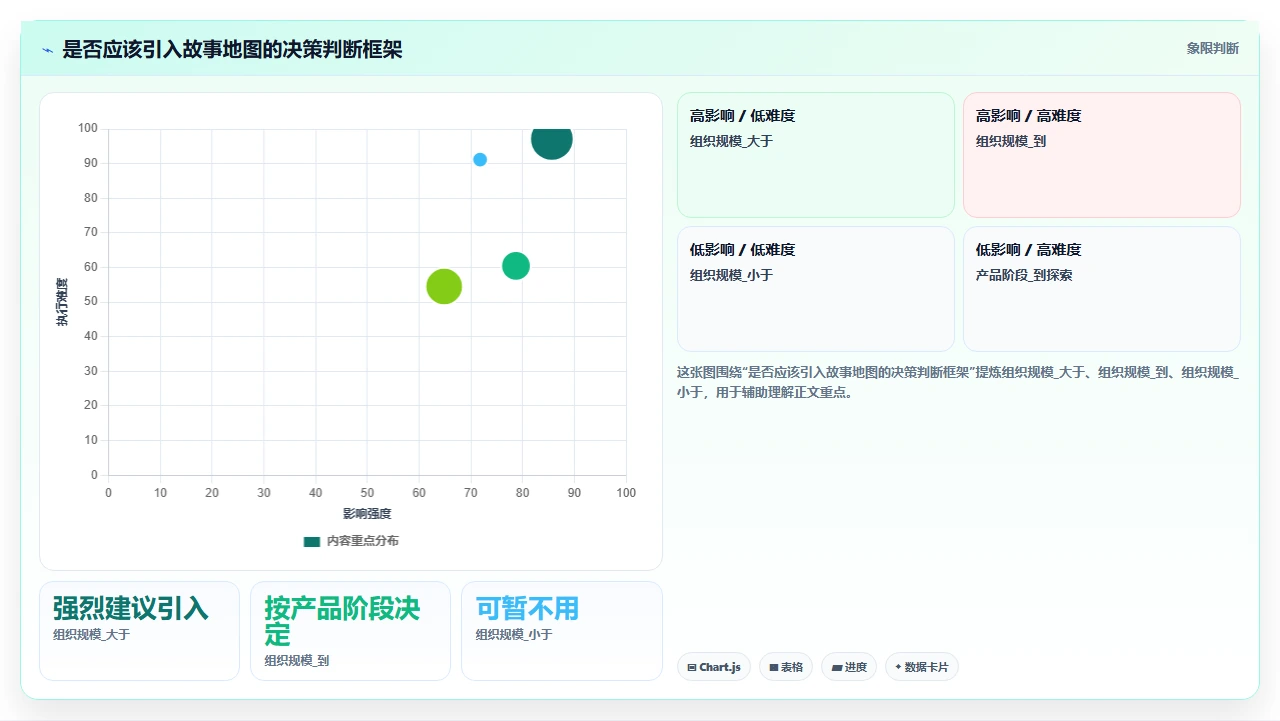The height and width of the screenshot is (721, 1280).
Task: Open the 低影响 / 低难度 quadrant card
Action: (x=816, y=289)
